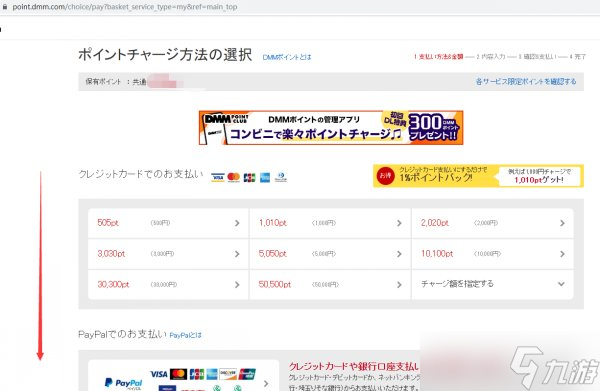The image size is (600, 391).
Task: Click the Mastercard logo in PayPal box
Action: coord(178,374)
